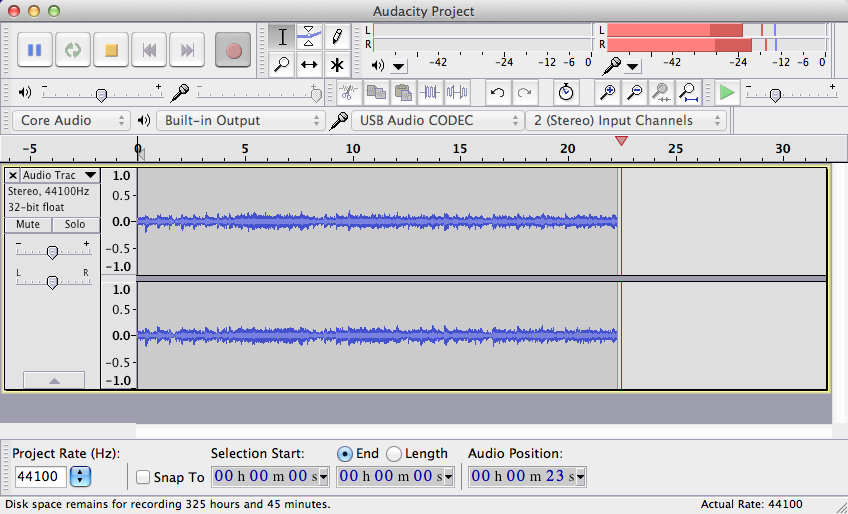Mute the Audio Track
The width and height of the screenshot is (848, 514).
pos(28,224)
